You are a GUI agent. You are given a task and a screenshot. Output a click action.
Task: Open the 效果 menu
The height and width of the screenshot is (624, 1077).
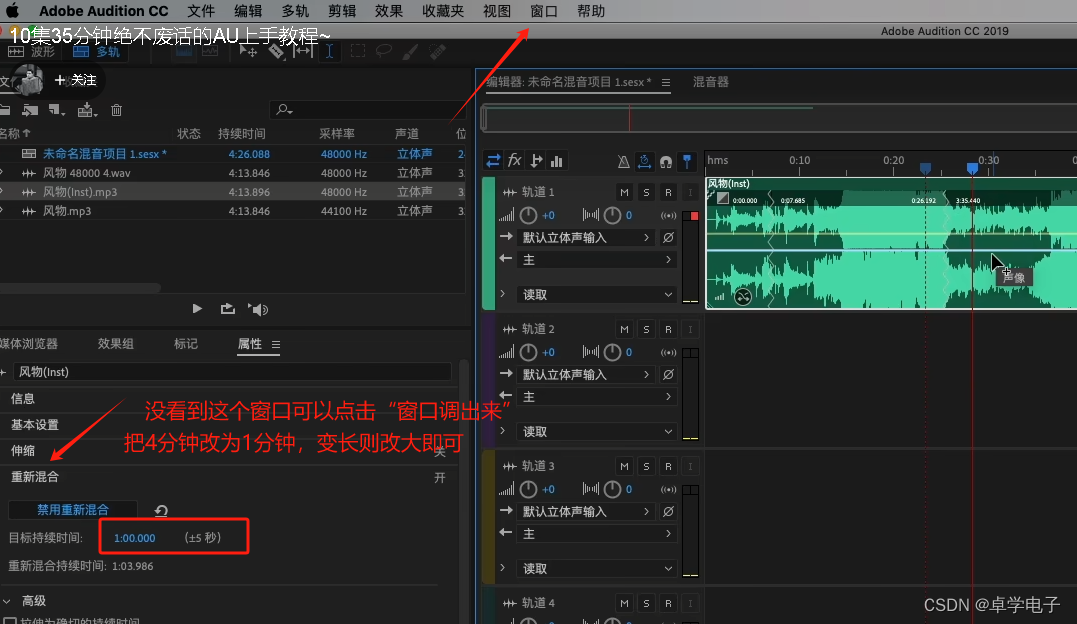point(388,11)
